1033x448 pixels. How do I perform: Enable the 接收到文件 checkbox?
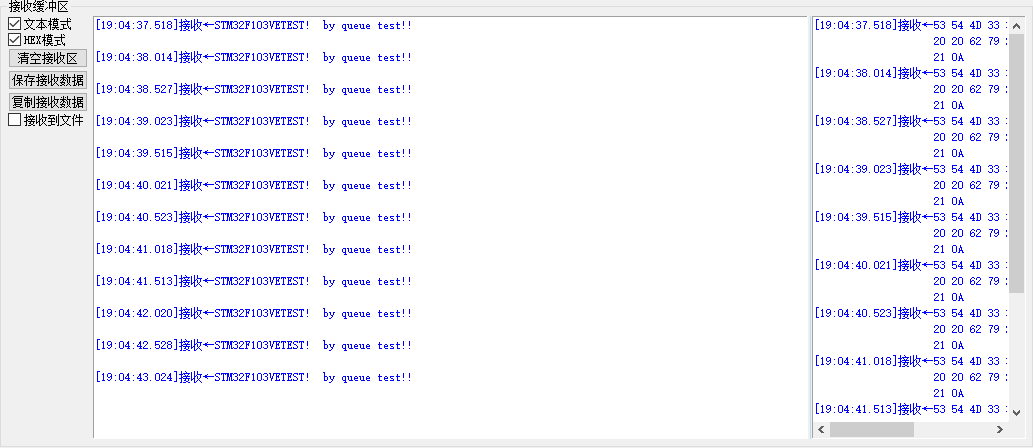15,120
